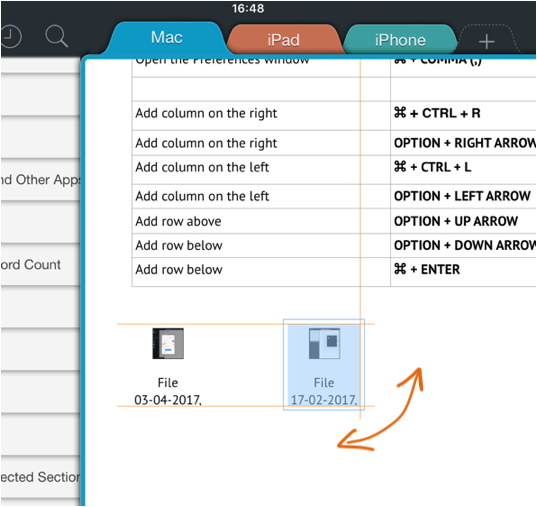Open the Word Count sidebar item
The height and width of the screenshot is (507, 537).
(x=40, y=264)
